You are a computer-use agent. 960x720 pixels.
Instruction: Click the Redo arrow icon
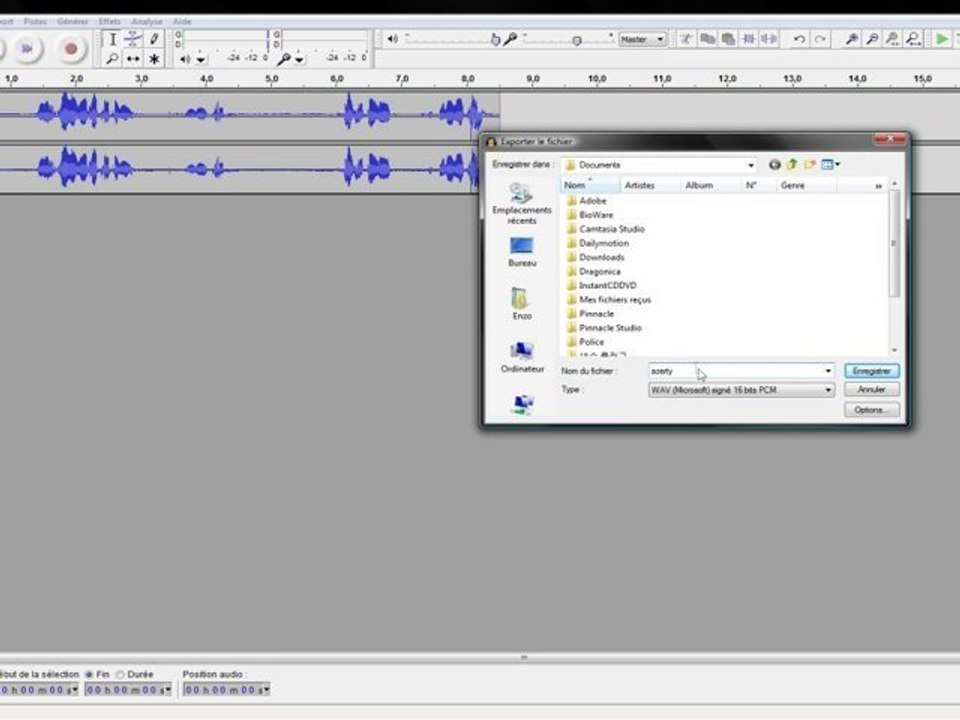pyautogui.click(x=820, y=40)
